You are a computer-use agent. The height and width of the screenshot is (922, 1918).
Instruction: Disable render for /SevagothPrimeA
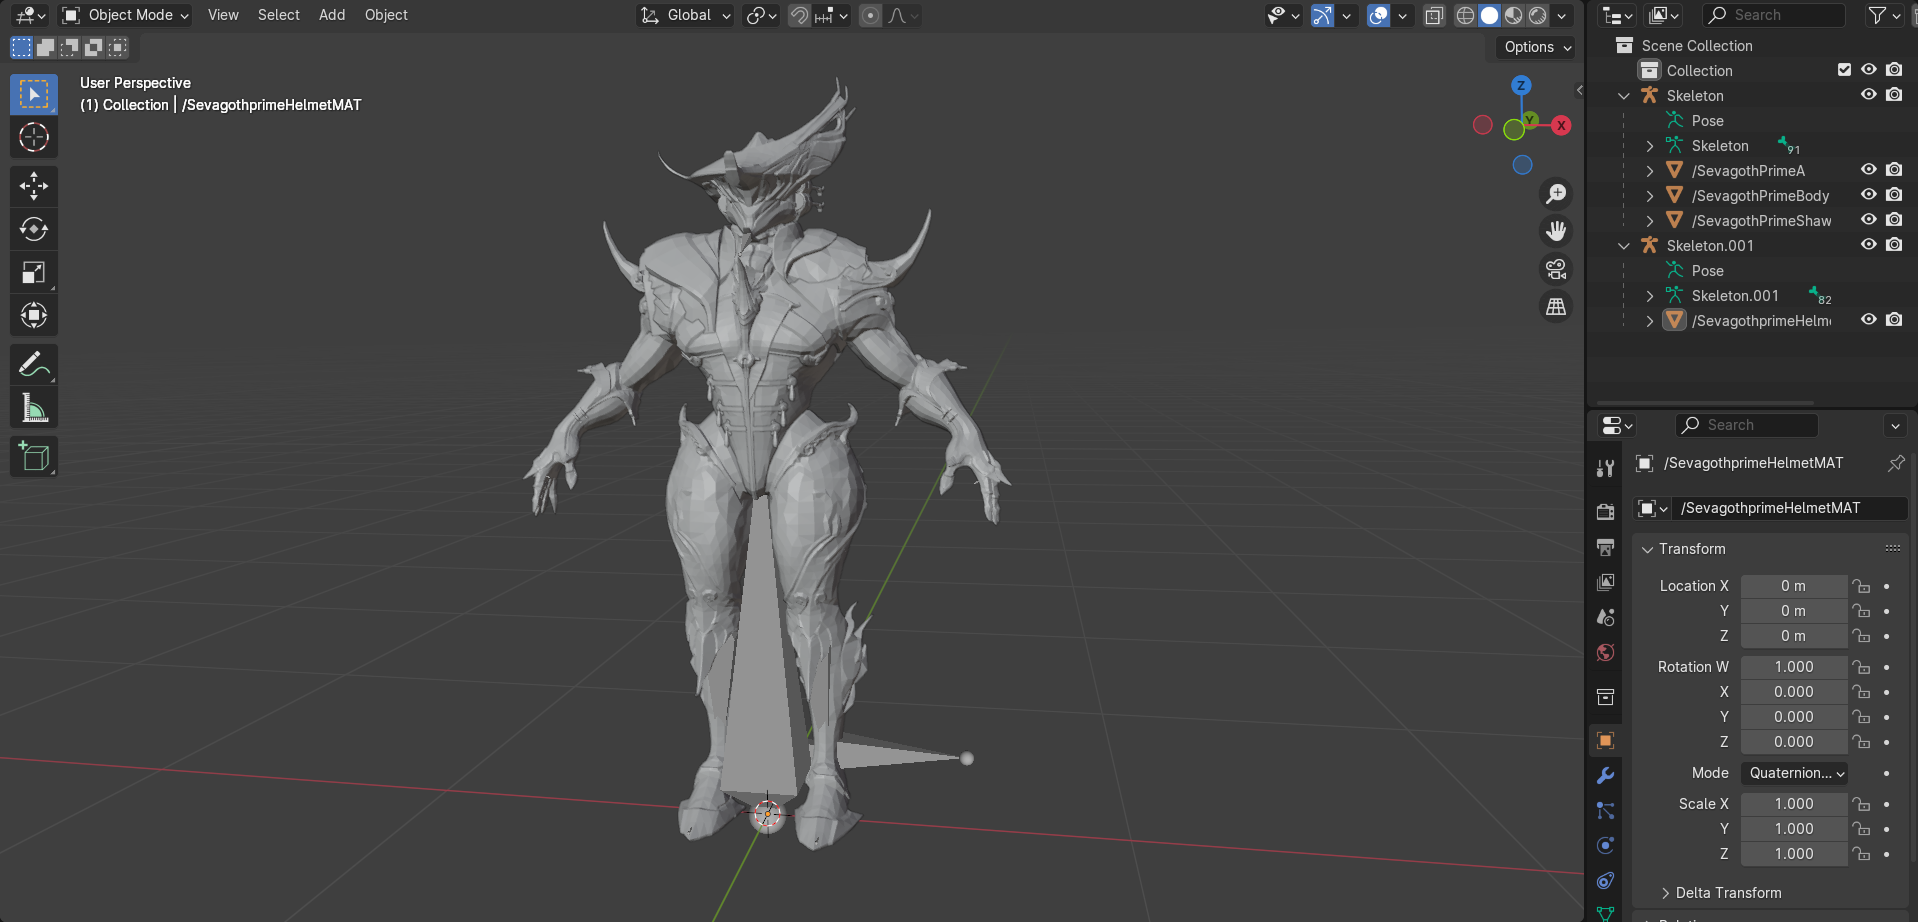click(x=1894, y=170)
